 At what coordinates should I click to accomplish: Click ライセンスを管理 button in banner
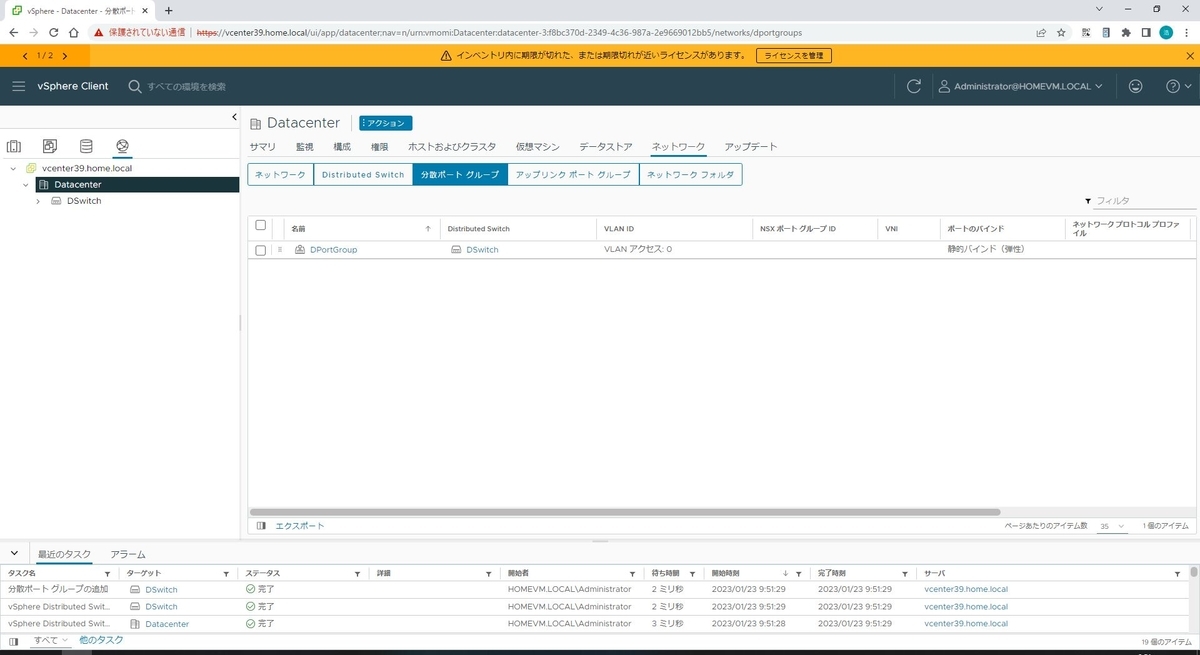[x=793, y=56]
